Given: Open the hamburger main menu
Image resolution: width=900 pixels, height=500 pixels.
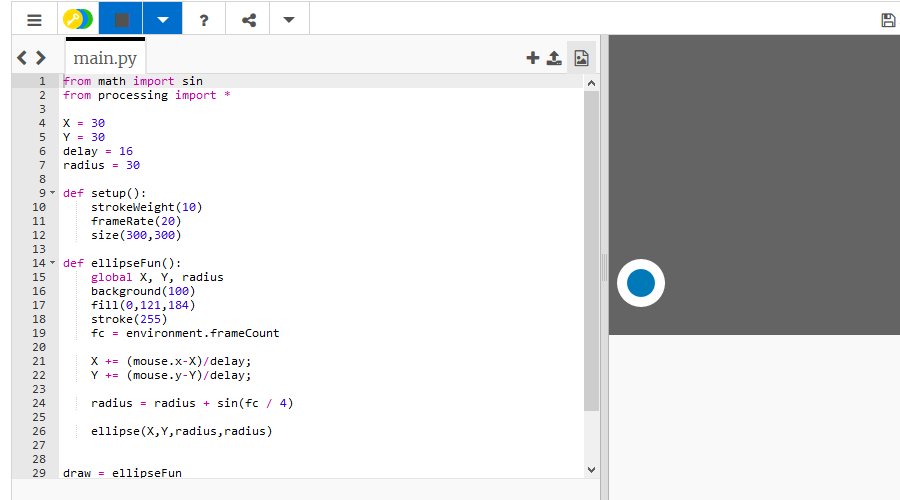Looking at the screenshot, I should (34, 20).
